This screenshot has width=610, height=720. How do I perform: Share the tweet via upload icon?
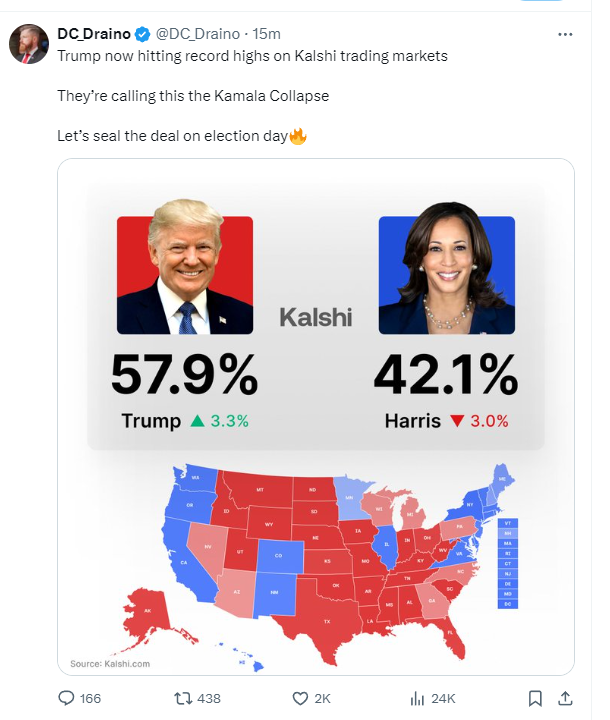click(x=565, y=698)
